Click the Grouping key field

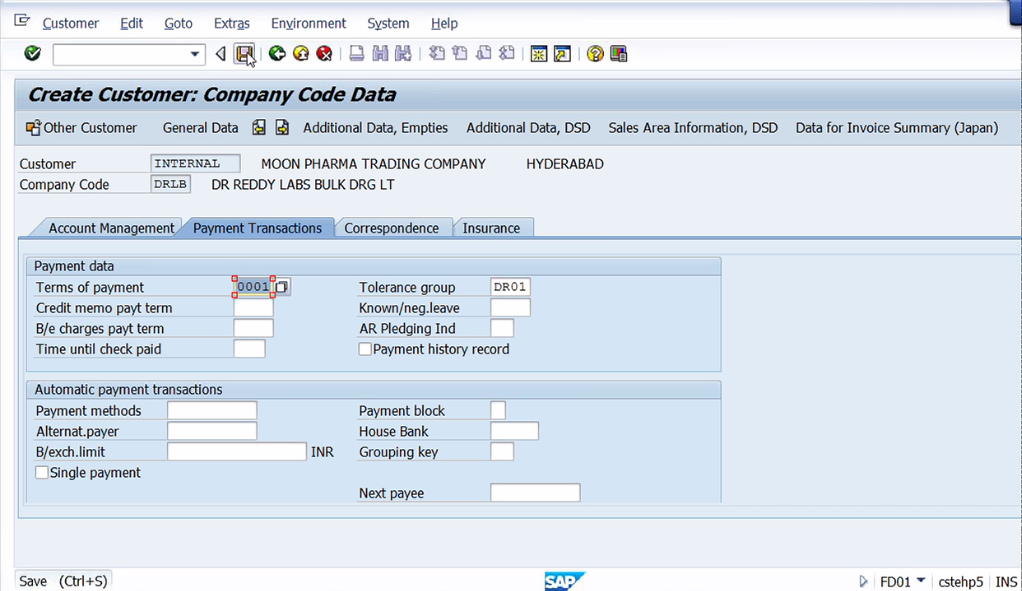[x=502, y=452]
